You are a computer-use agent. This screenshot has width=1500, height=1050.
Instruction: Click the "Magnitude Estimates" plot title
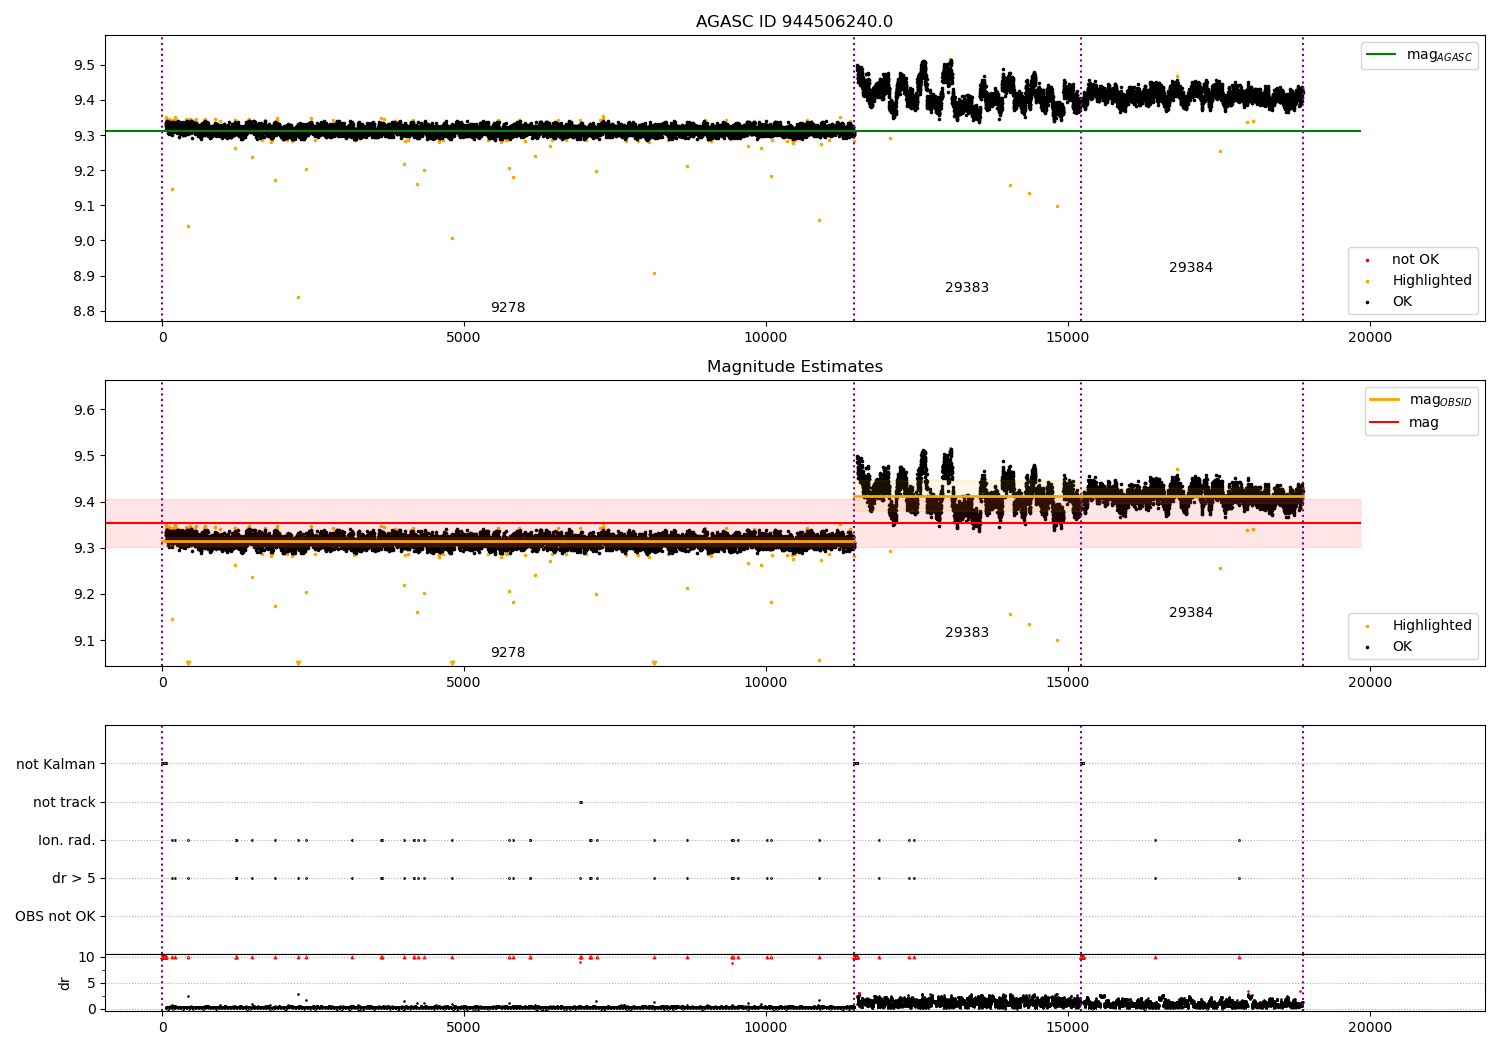point(794,367)
